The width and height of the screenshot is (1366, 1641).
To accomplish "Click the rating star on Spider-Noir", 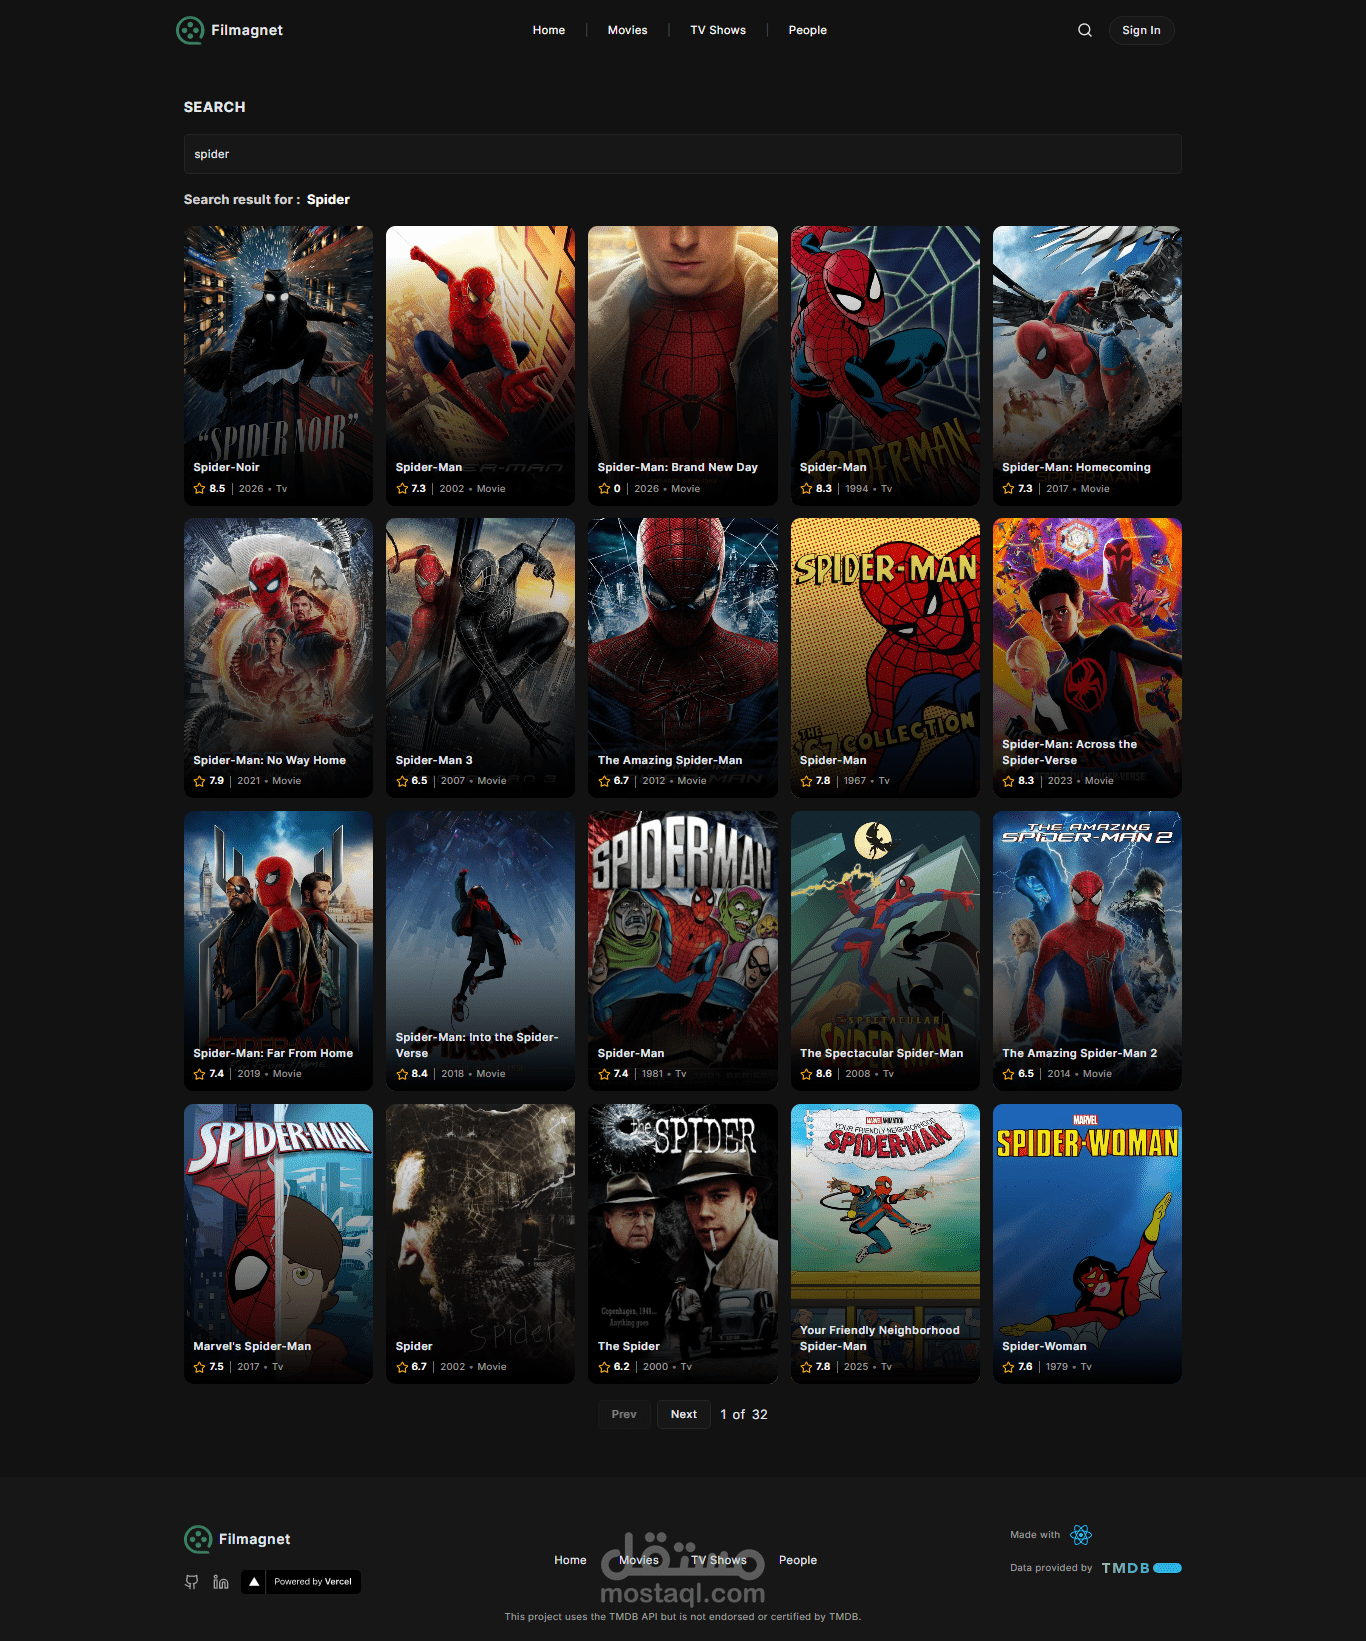I will click(199, 489).
